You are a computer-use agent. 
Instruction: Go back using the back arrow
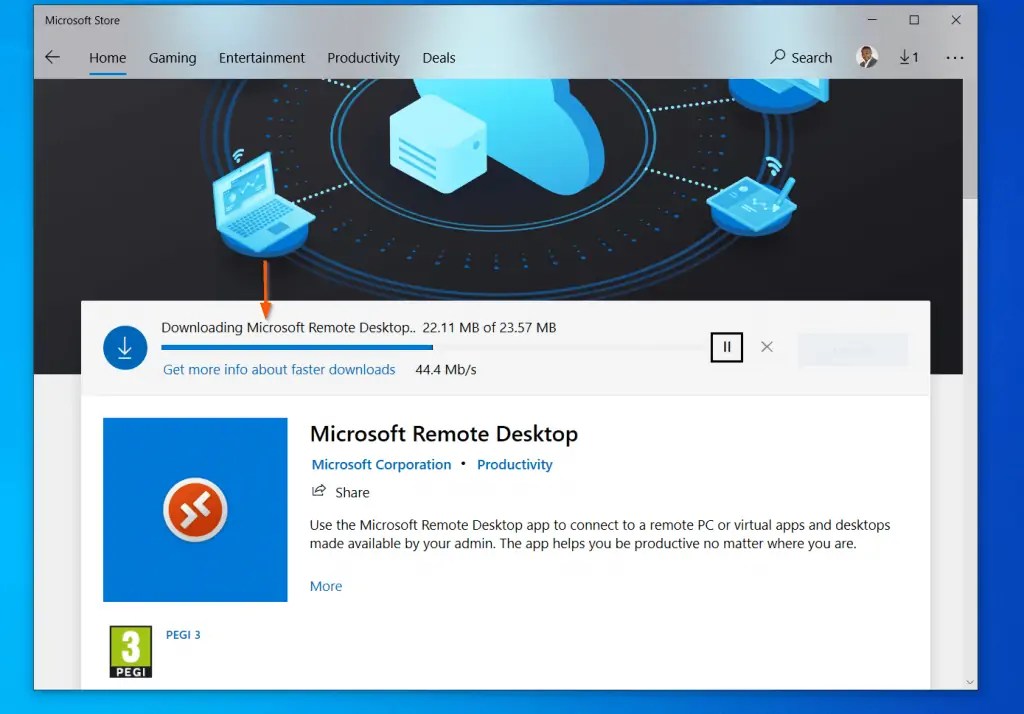click(x=52, y=57)
